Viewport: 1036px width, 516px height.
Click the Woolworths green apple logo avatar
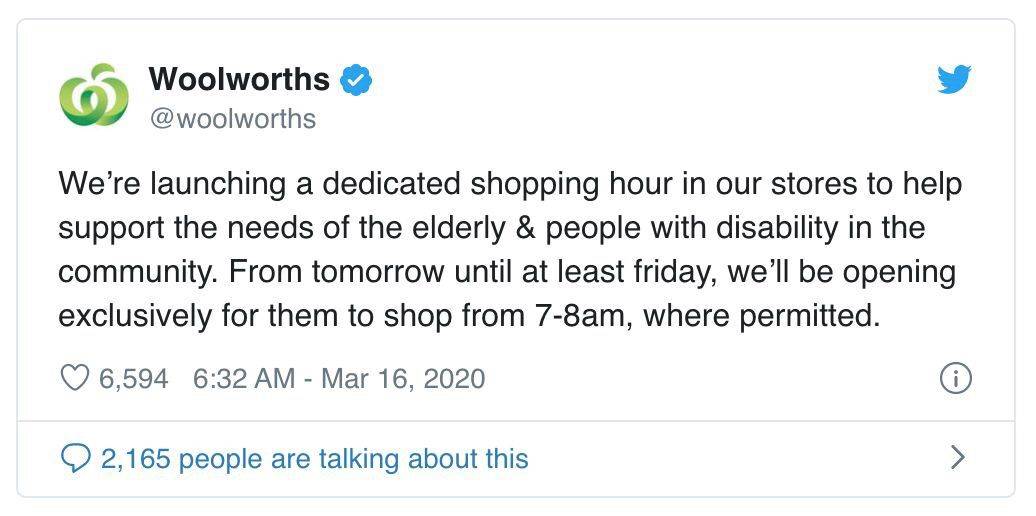coord(93,95)
